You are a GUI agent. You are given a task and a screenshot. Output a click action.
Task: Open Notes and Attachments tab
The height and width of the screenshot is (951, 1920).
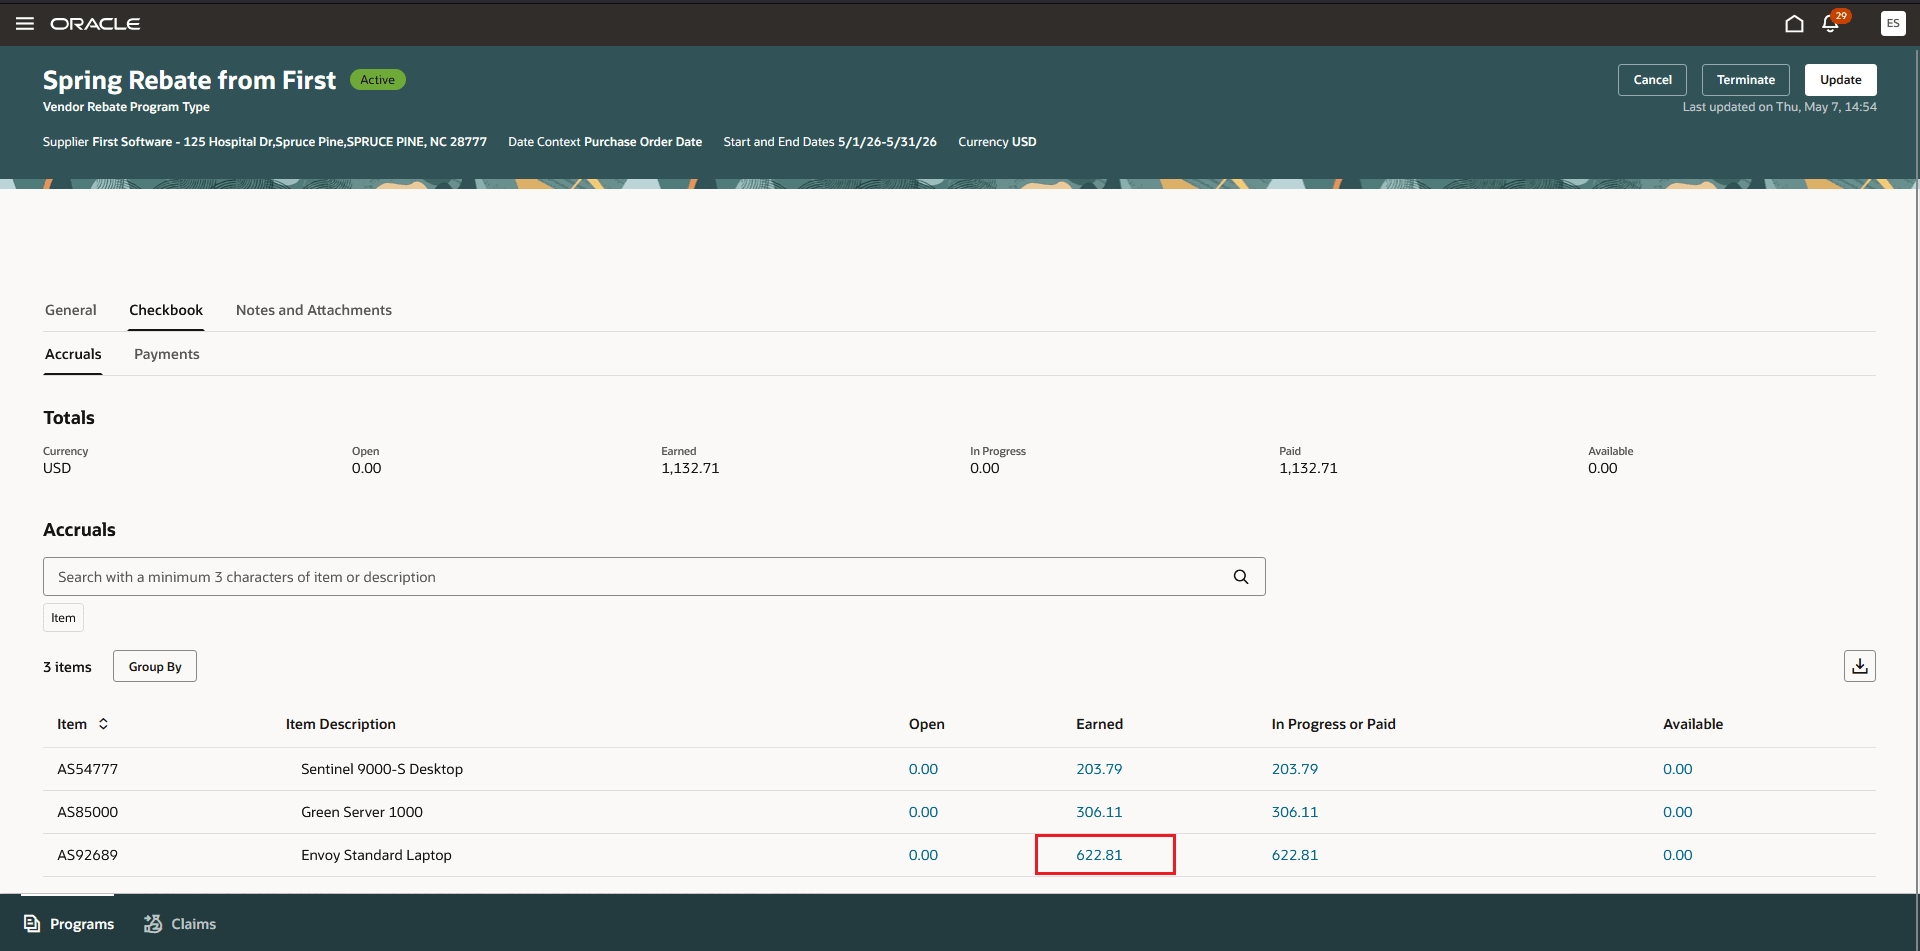click(314, 310)
